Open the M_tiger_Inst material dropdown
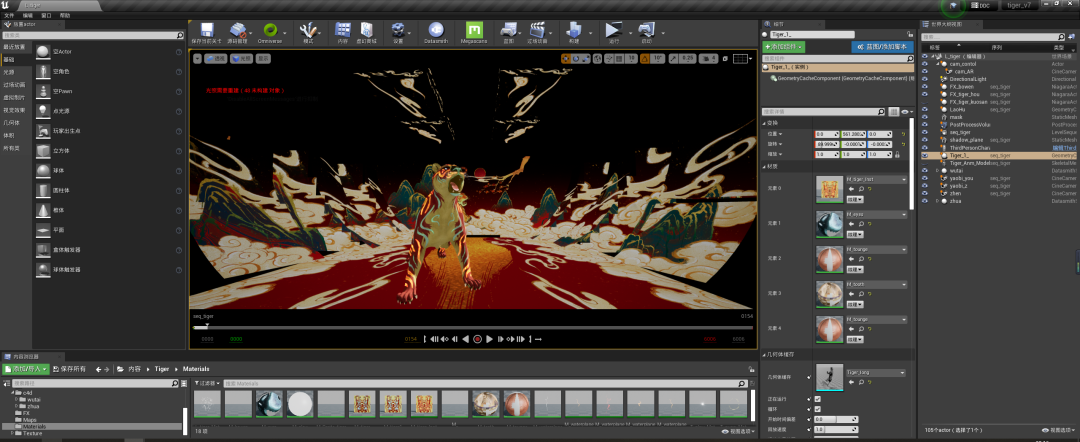This screenshot has height=442, width=1080. [877, 179]
